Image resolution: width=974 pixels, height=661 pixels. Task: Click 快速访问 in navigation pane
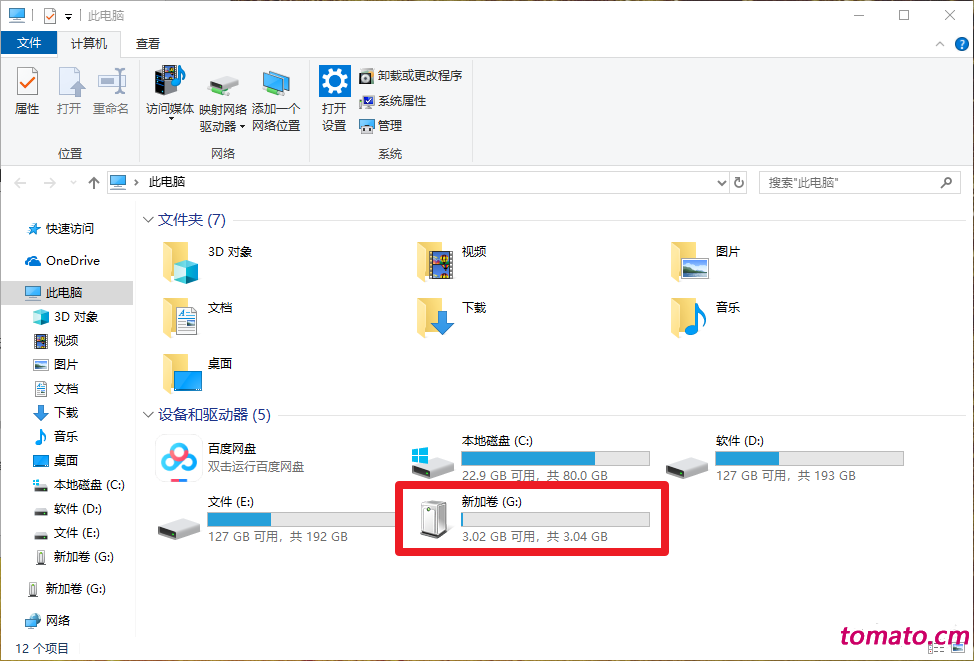pos(60,229)
